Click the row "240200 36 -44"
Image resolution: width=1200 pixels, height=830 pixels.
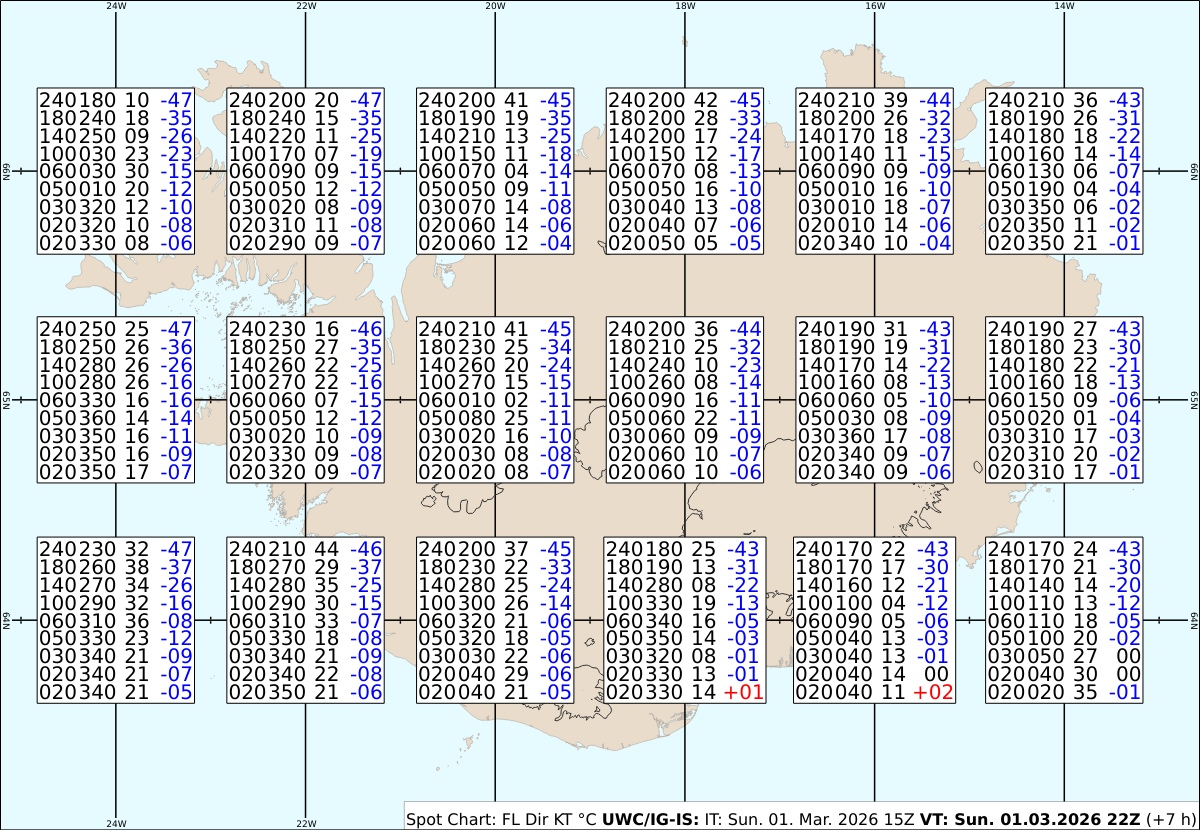[x=685, y=328]
